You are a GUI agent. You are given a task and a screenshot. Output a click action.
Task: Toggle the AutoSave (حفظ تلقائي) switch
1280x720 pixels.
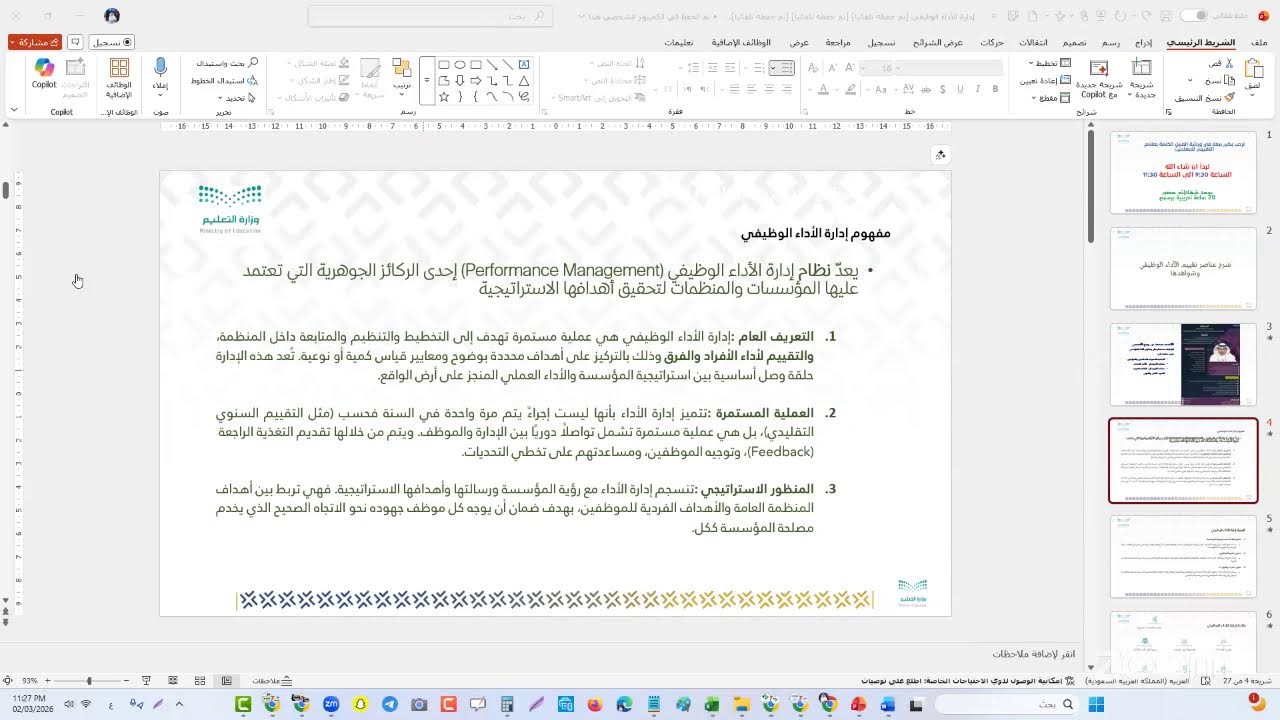[x=1193, y=16]
